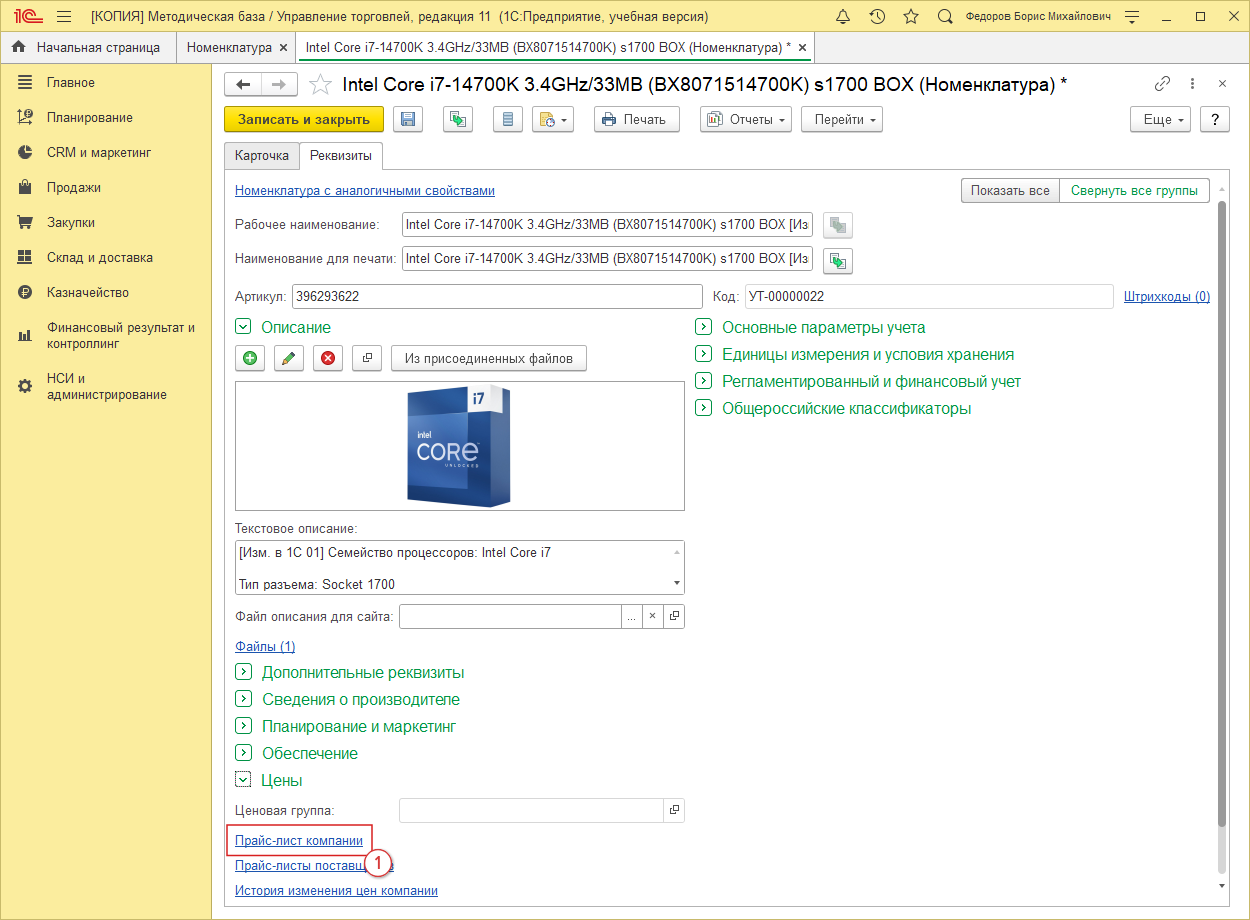Screen dimensions: 1250x920
Task: Click the green add image button
Action: (249, 359)
